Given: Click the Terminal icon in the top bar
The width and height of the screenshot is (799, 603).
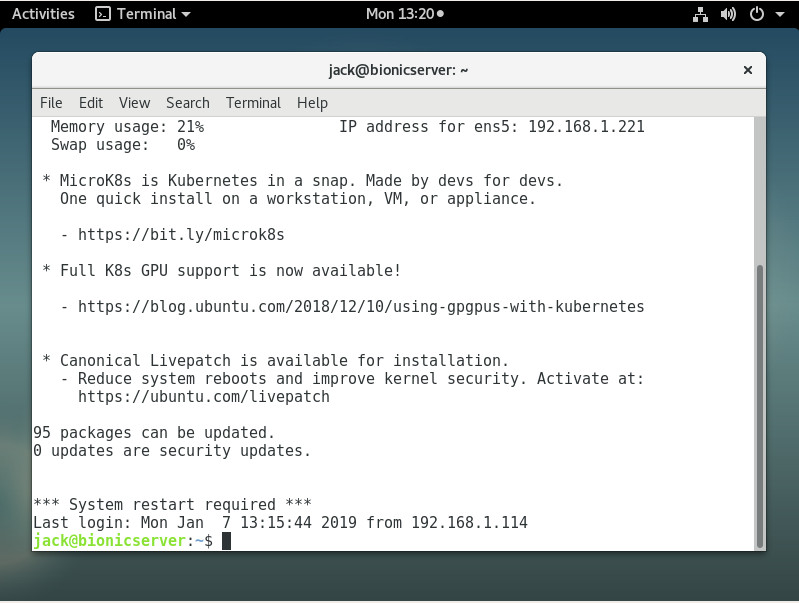Looking at the screenshot, I should tap(103, 14).
